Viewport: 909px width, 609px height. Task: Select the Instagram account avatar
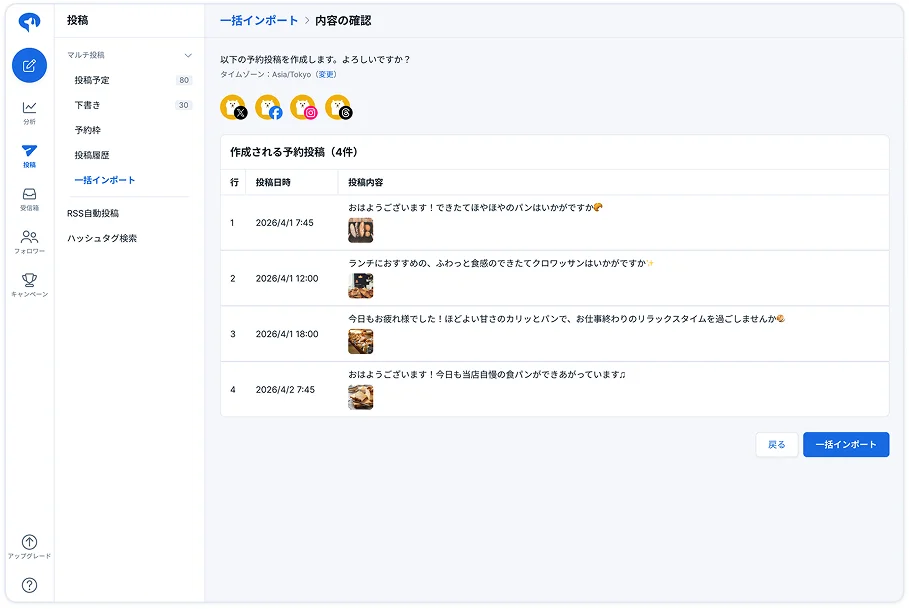302,106
